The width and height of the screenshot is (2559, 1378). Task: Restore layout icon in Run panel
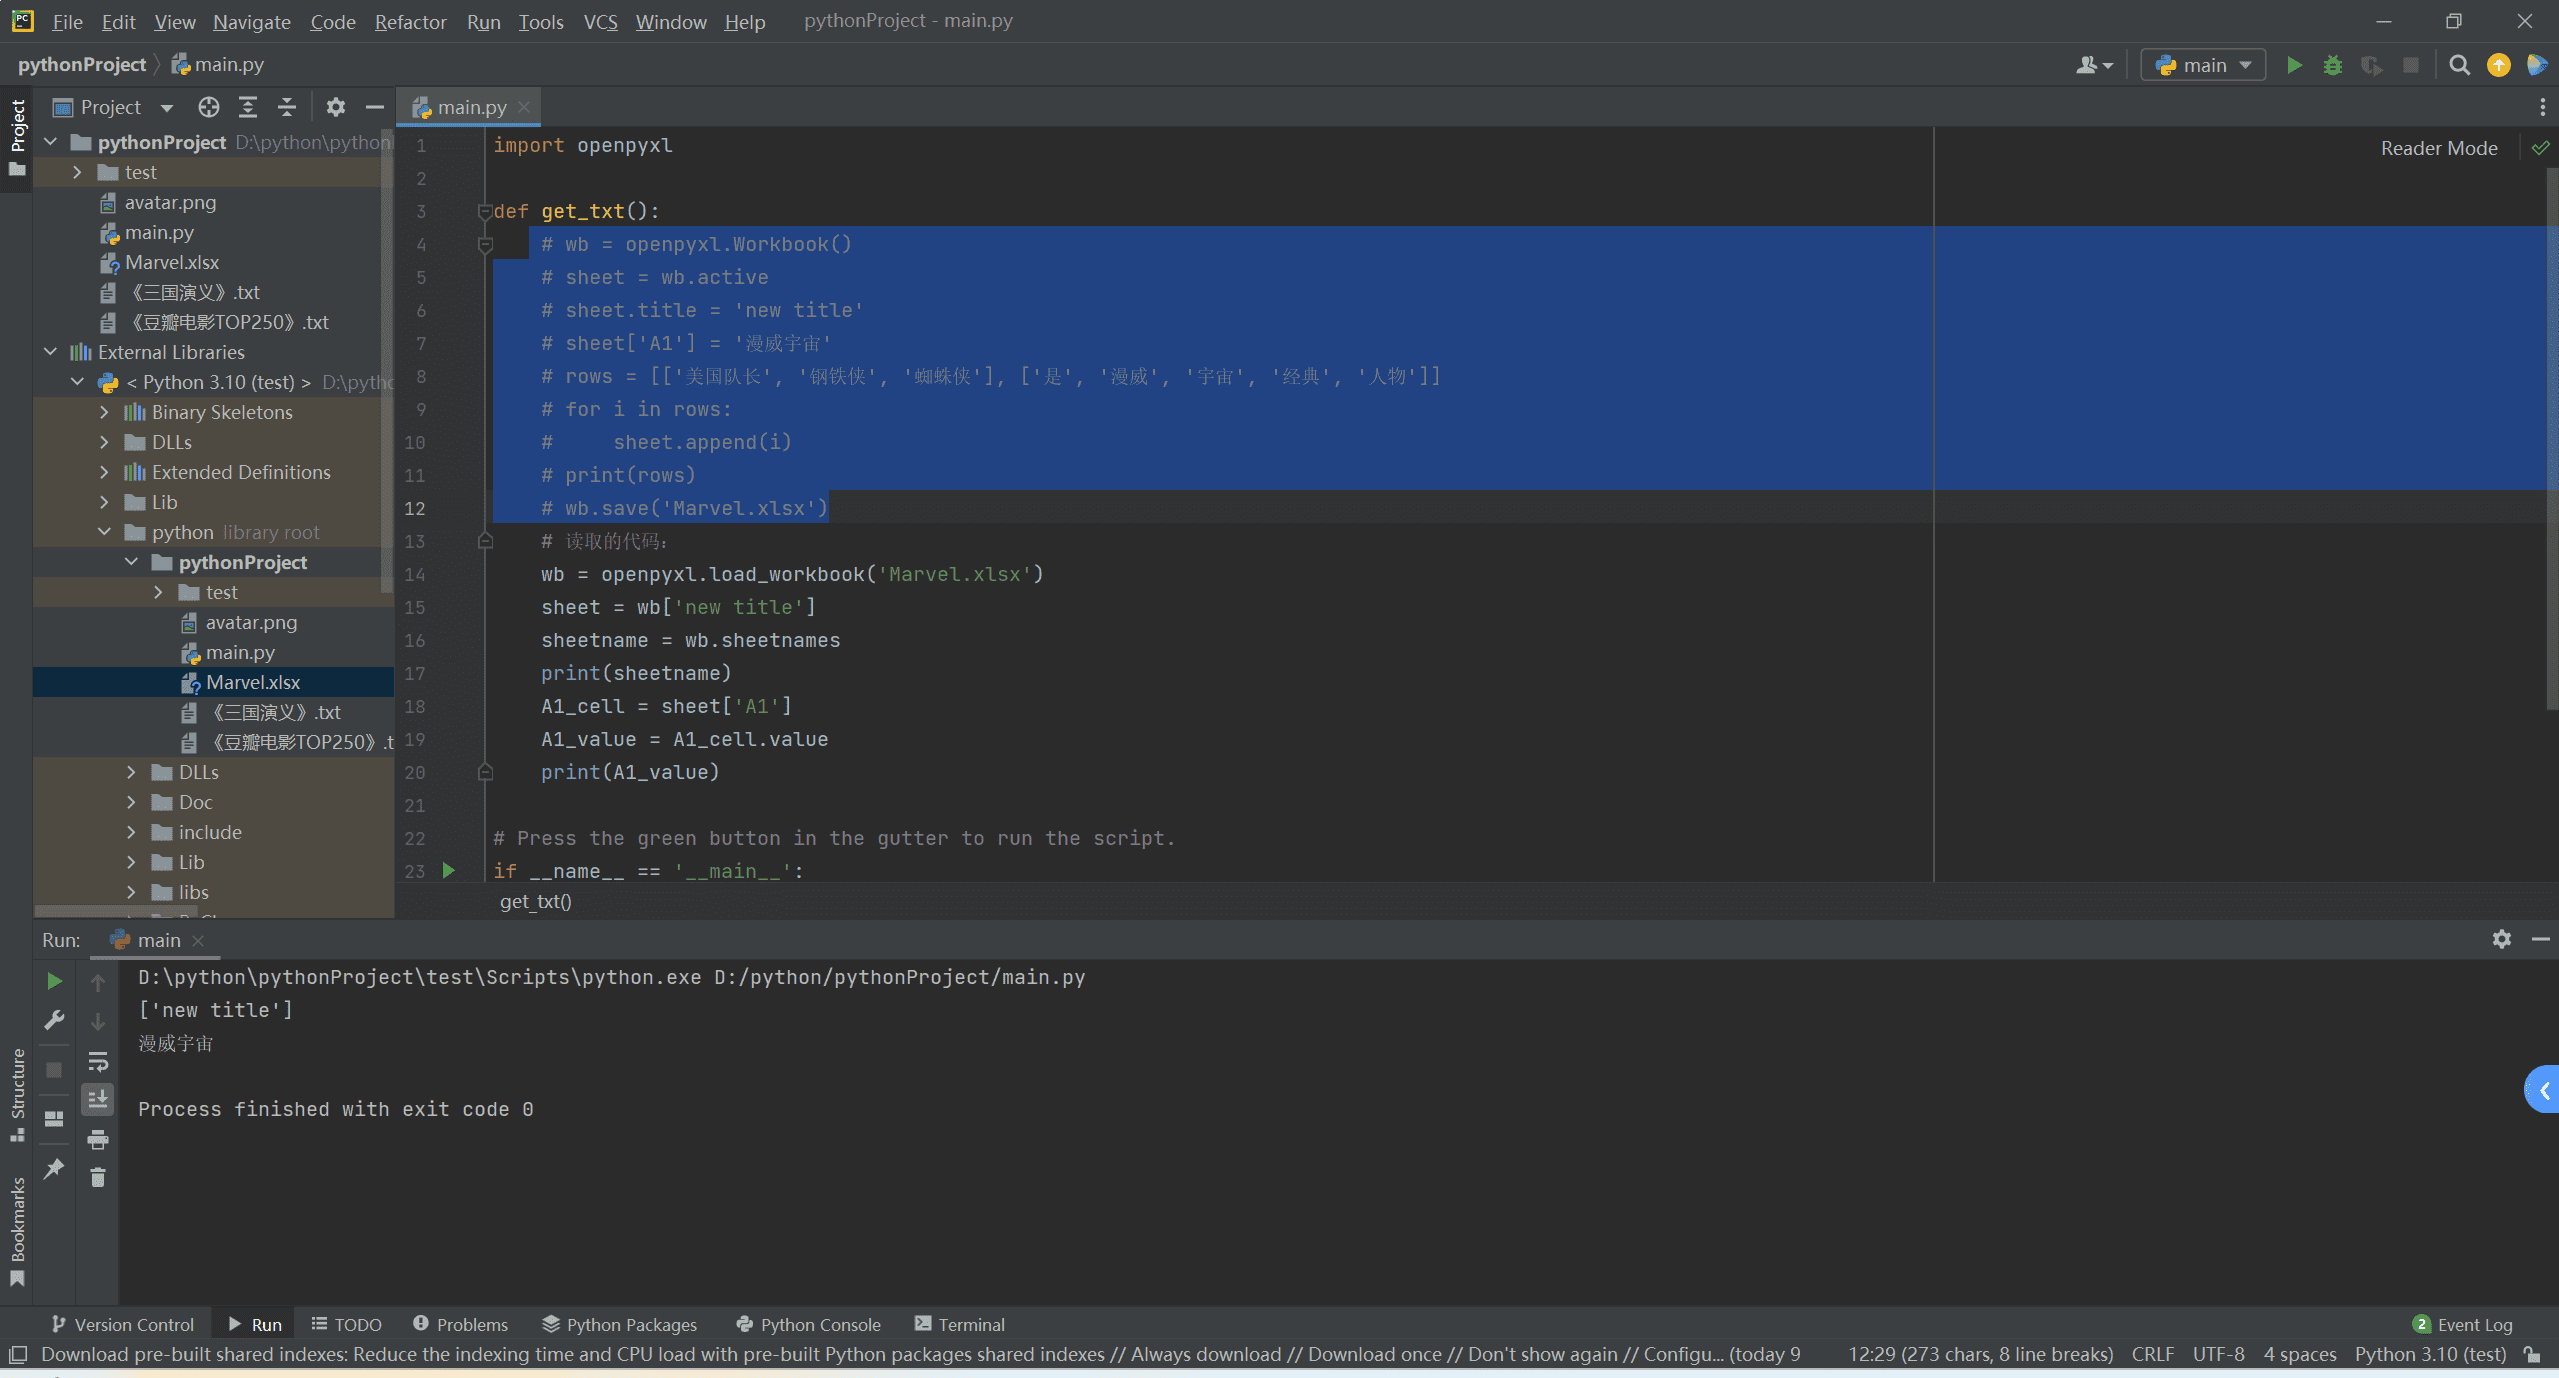[x=54, y=1119]
